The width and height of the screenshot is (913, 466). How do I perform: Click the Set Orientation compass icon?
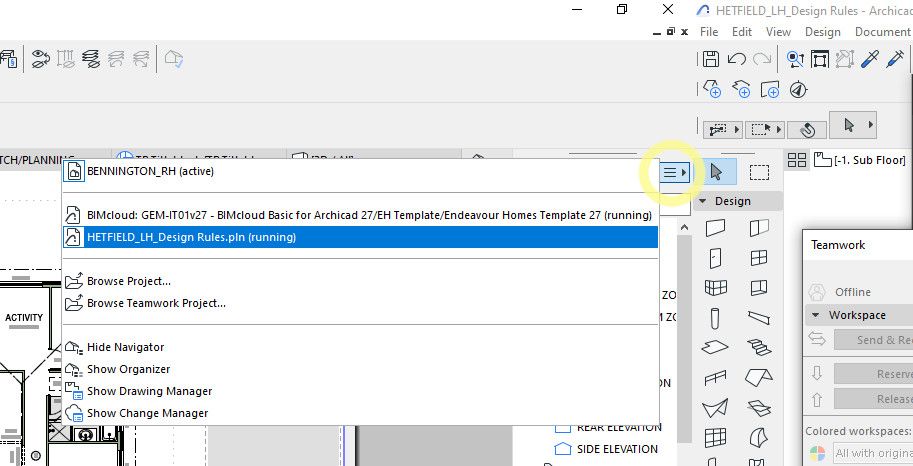pyautogui.click(x=798, y=90)
